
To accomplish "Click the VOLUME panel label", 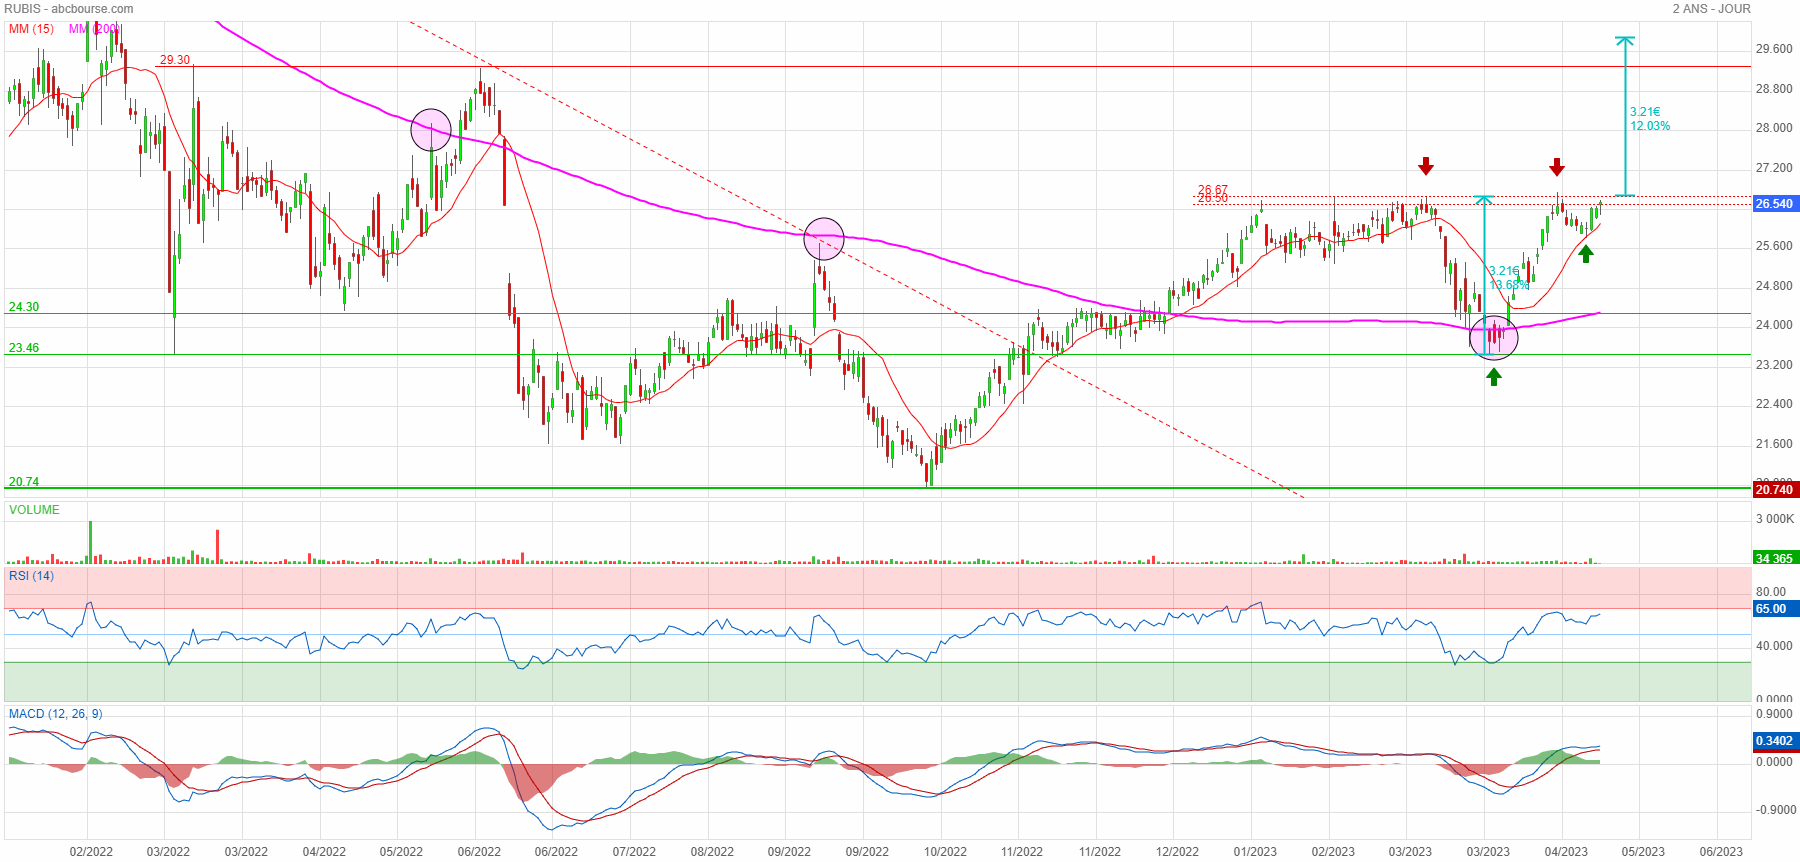I will [x=34, y=510].
